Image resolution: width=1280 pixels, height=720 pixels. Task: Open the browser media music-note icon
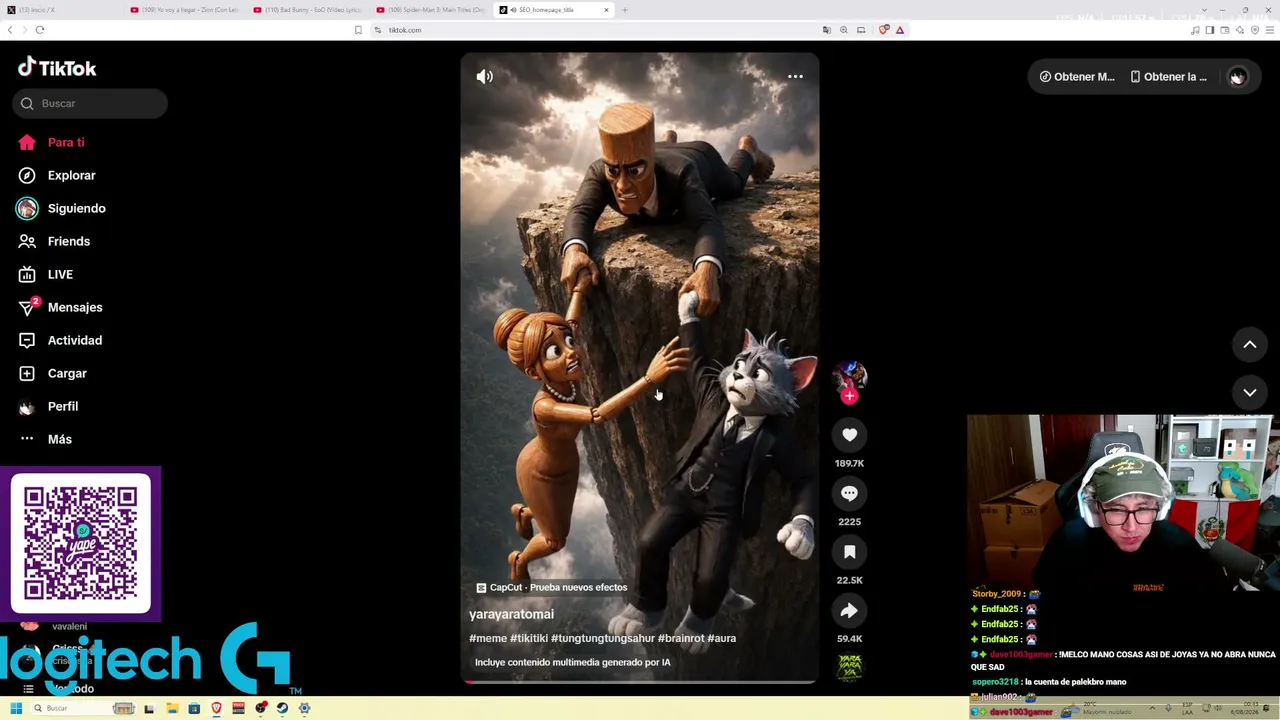tap(1195, 30)
